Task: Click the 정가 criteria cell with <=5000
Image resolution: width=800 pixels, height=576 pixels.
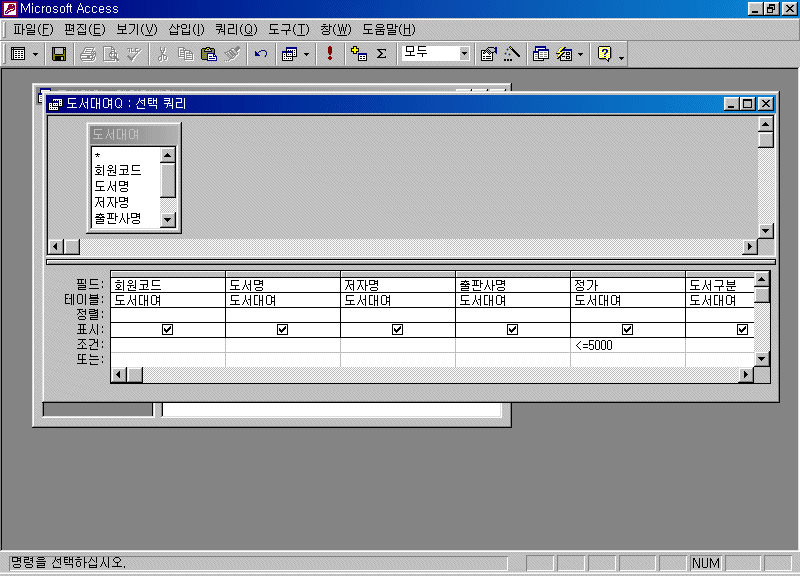Action: tap(627, 345)
